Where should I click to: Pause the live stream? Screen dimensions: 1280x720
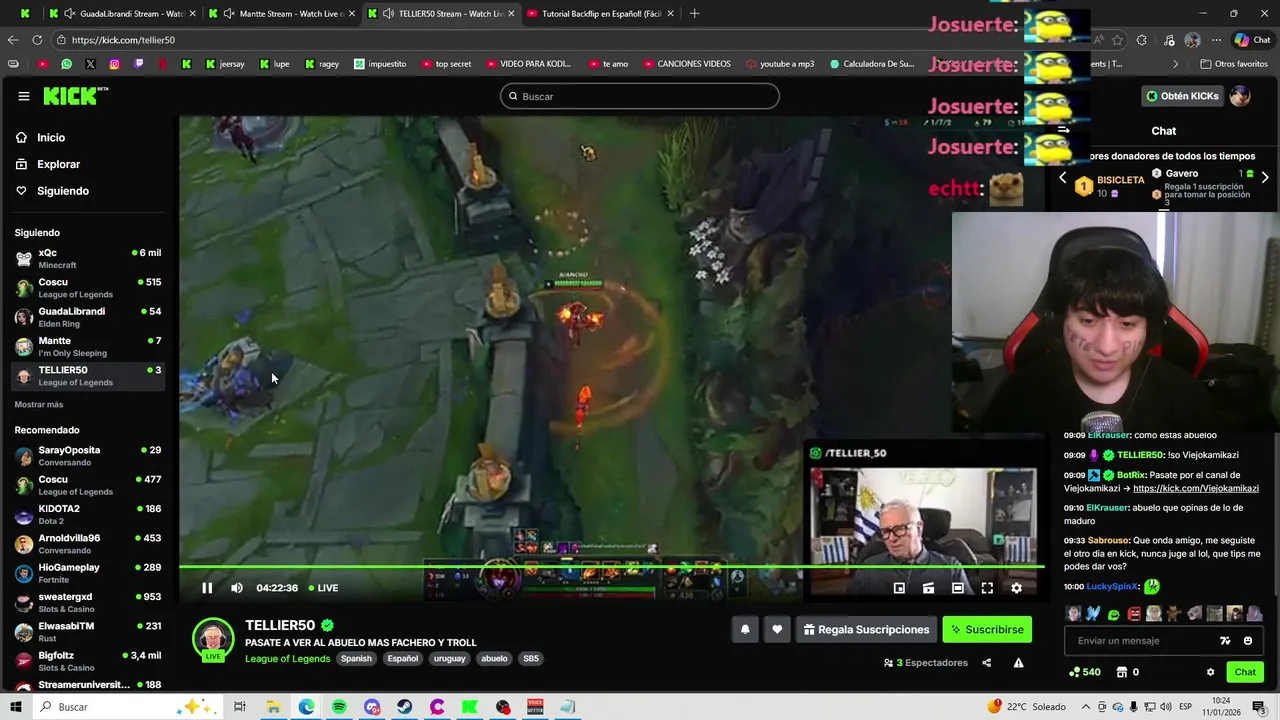[207, 588]
